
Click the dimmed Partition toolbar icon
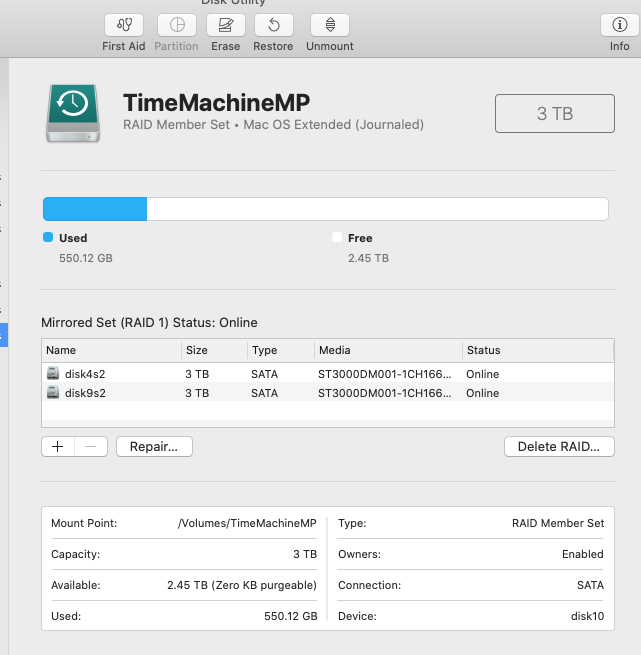(x=177, y=25)
